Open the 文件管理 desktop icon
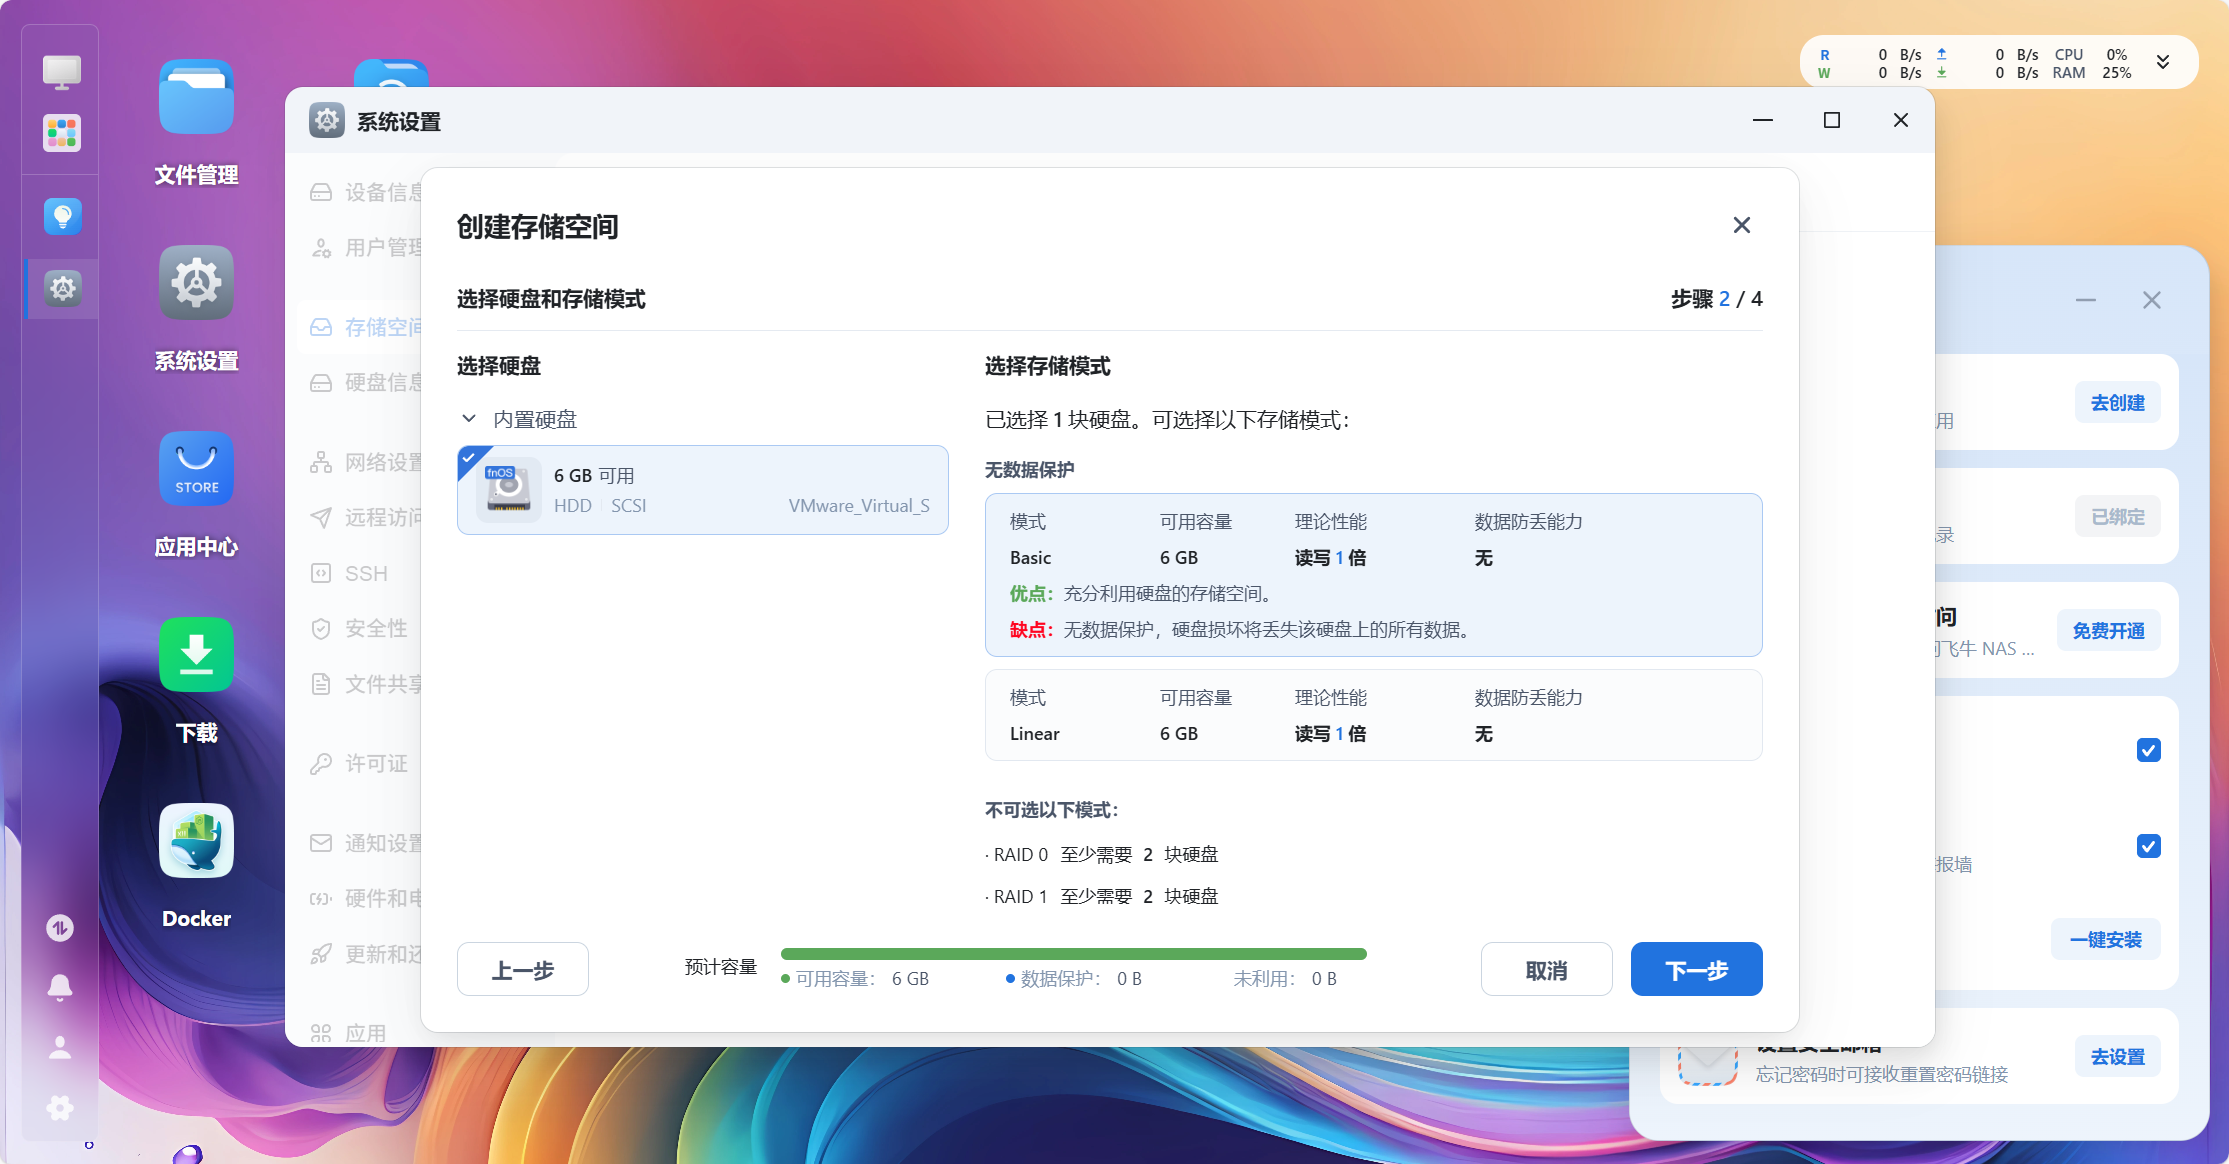 pyautogui.click(x=196, y=98)
